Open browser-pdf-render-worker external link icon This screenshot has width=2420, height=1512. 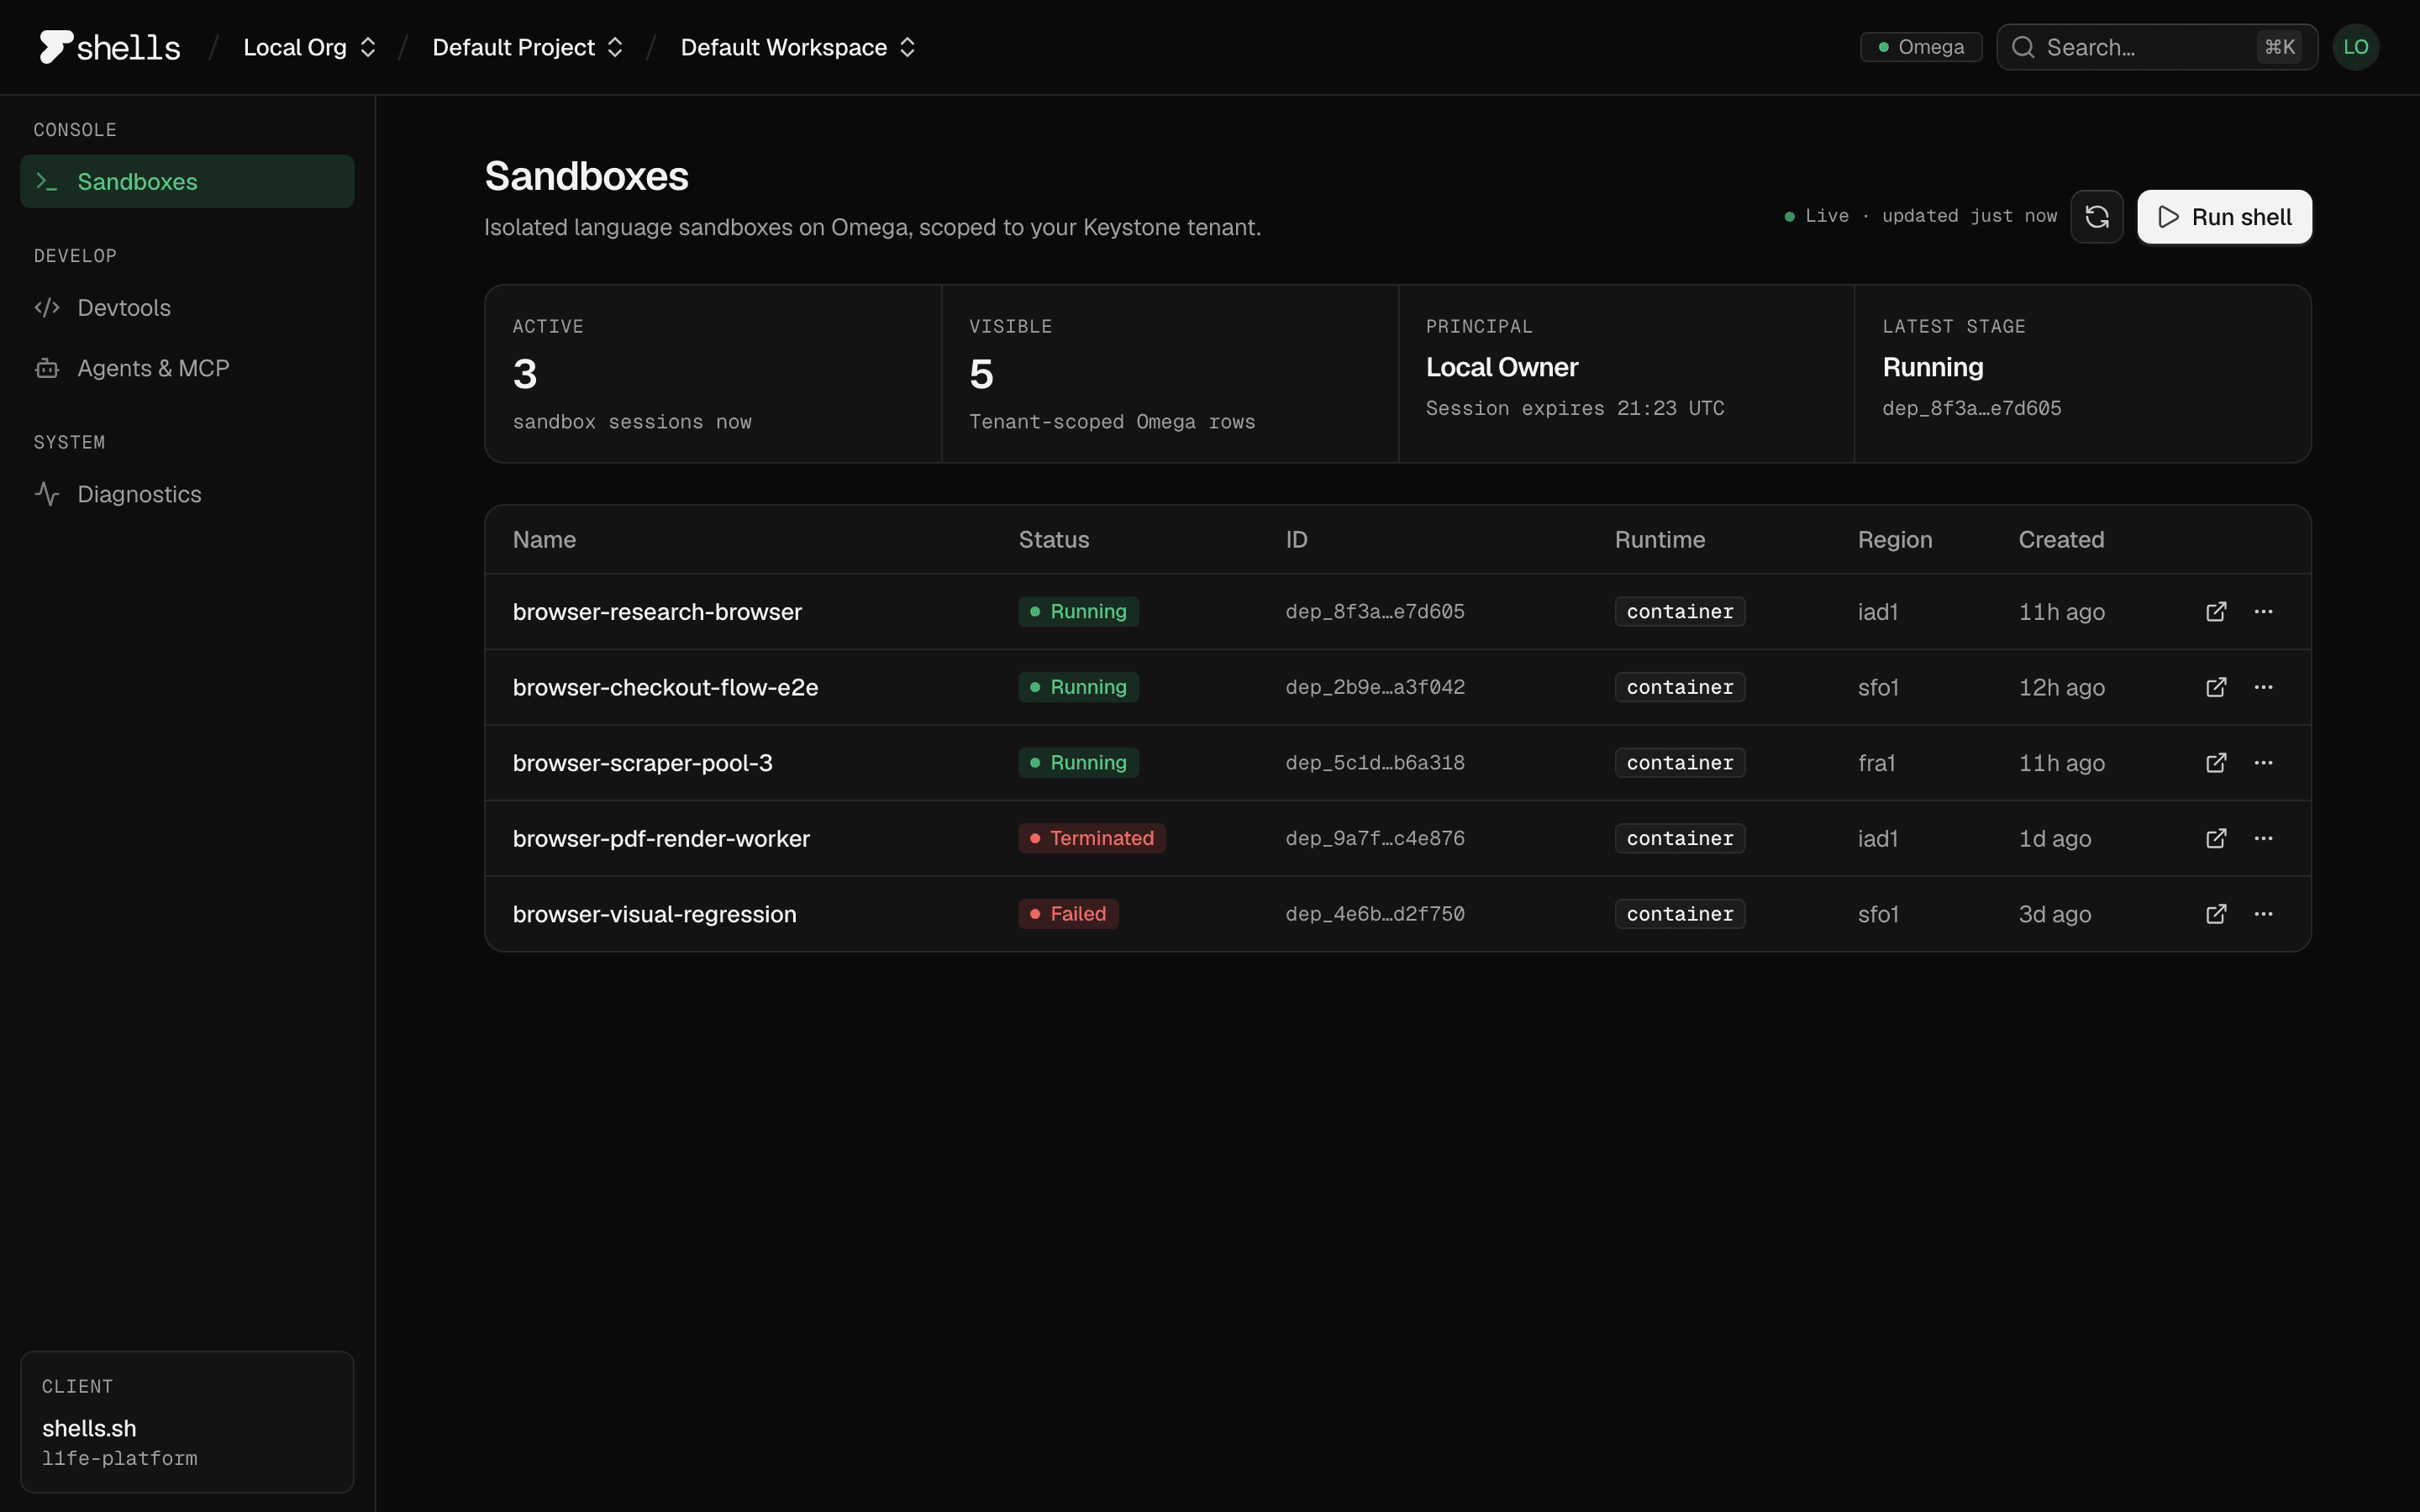2216,838
